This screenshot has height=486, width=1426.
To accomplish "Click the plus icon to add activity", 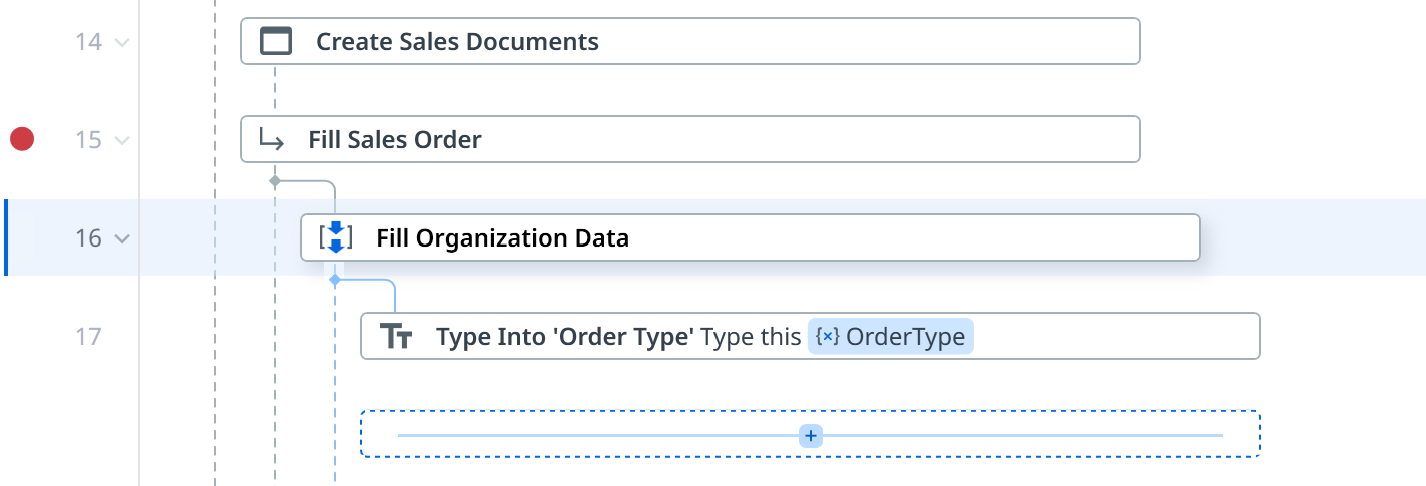I will point(811,436).
